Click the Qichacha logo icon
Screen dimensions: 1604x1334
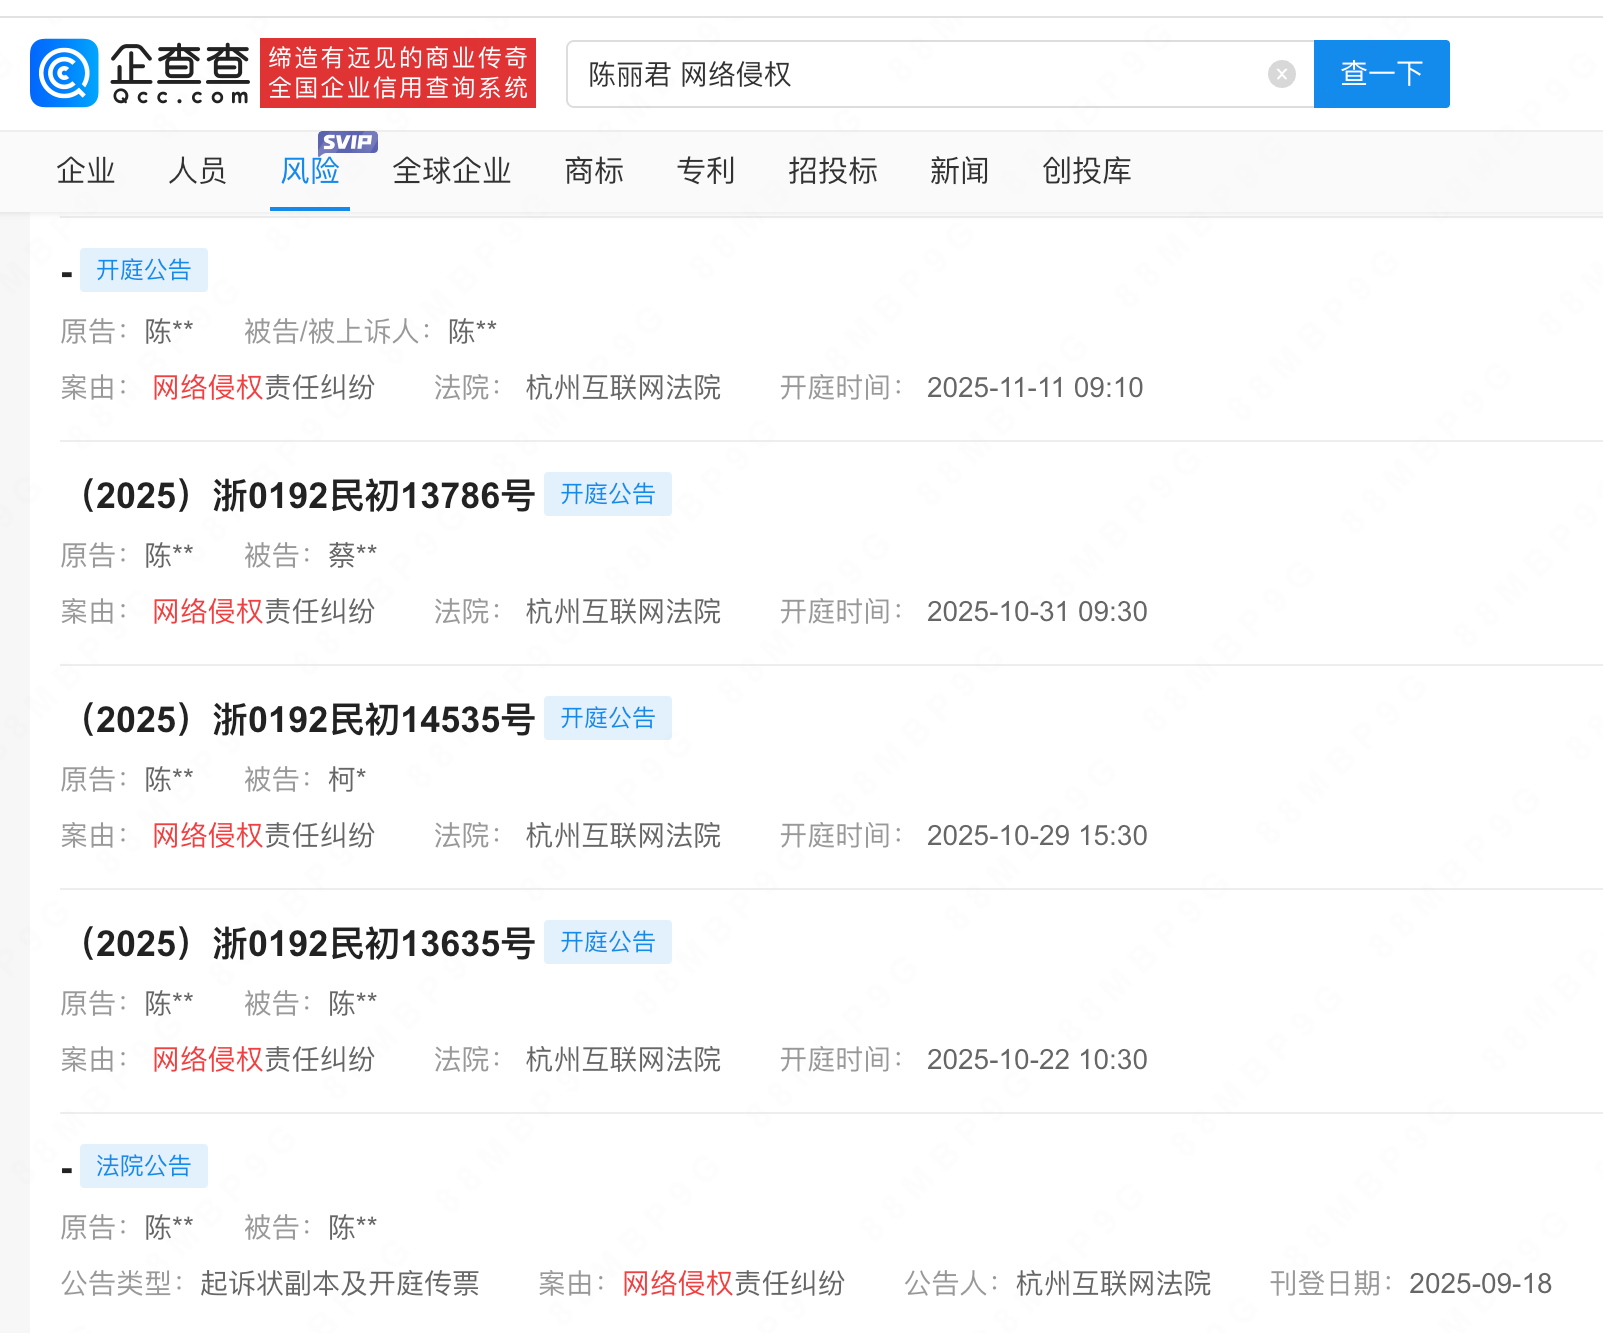64,73
